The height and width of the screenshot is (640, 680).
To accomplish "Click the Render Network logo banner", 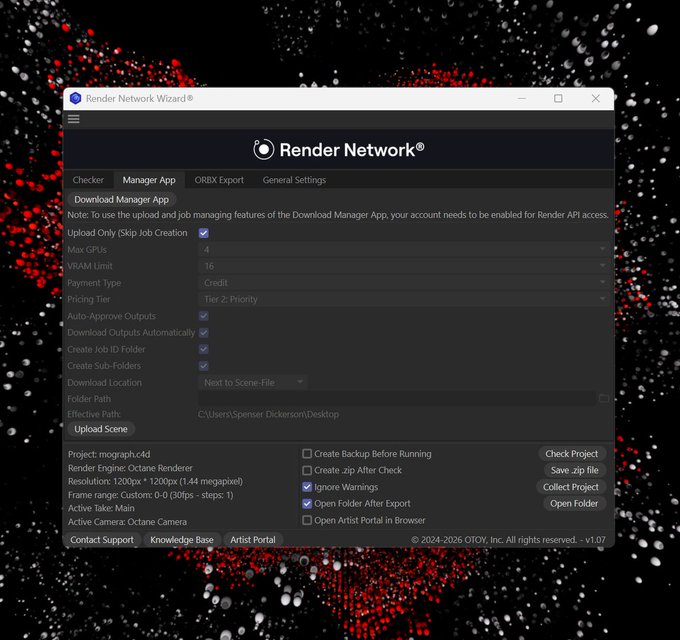I will [x=339, y=150].
